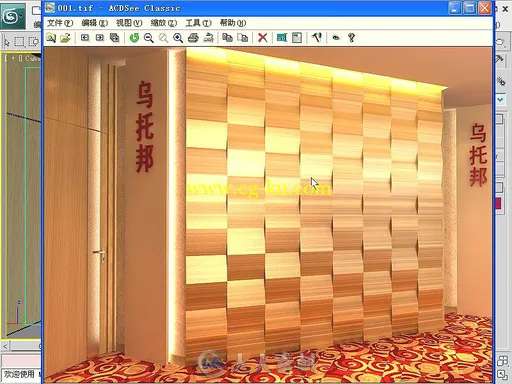This screenshot has height=384, width=512.
Task: Click the 欢迎使用 status text
Action: tap(19, 374)
